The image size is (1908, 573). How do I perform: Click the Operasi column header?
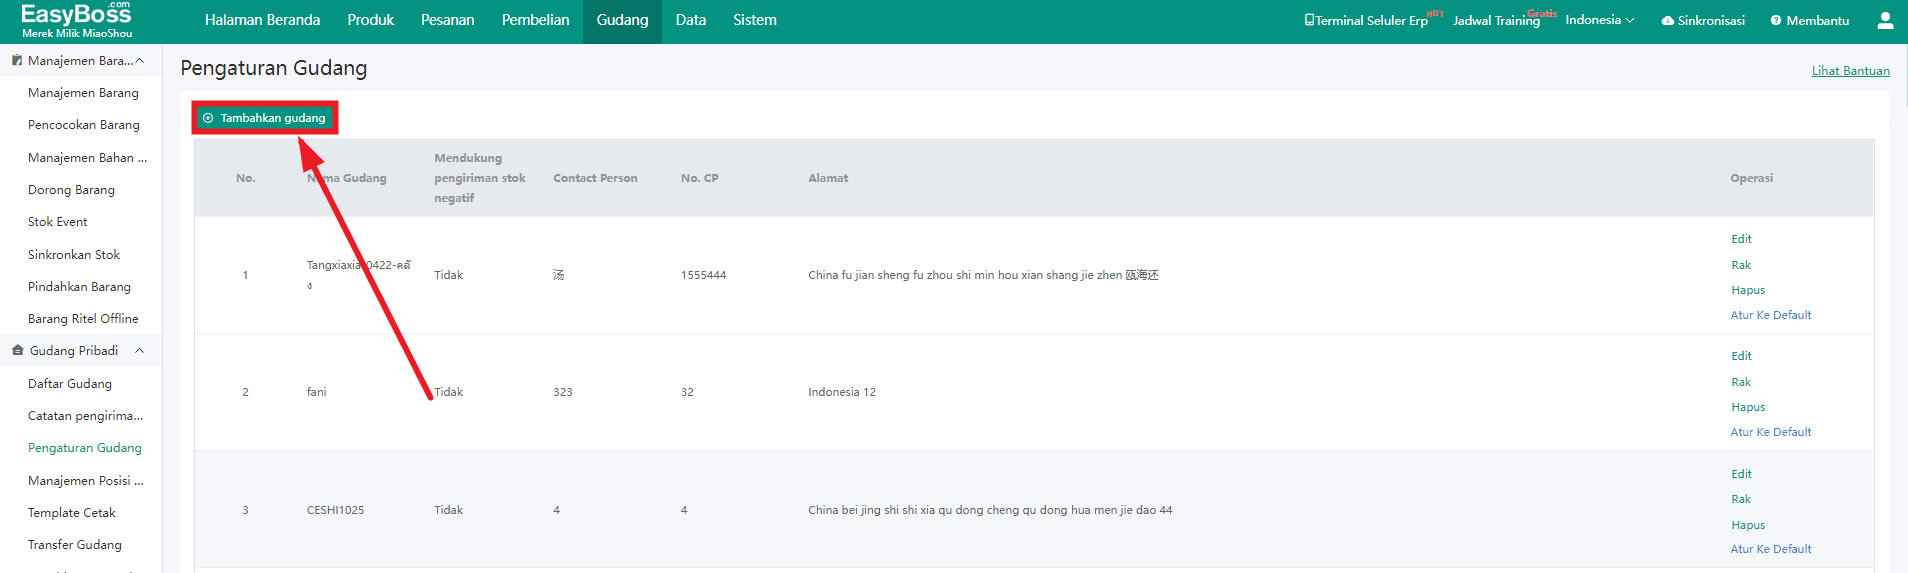pos(1752,178)
